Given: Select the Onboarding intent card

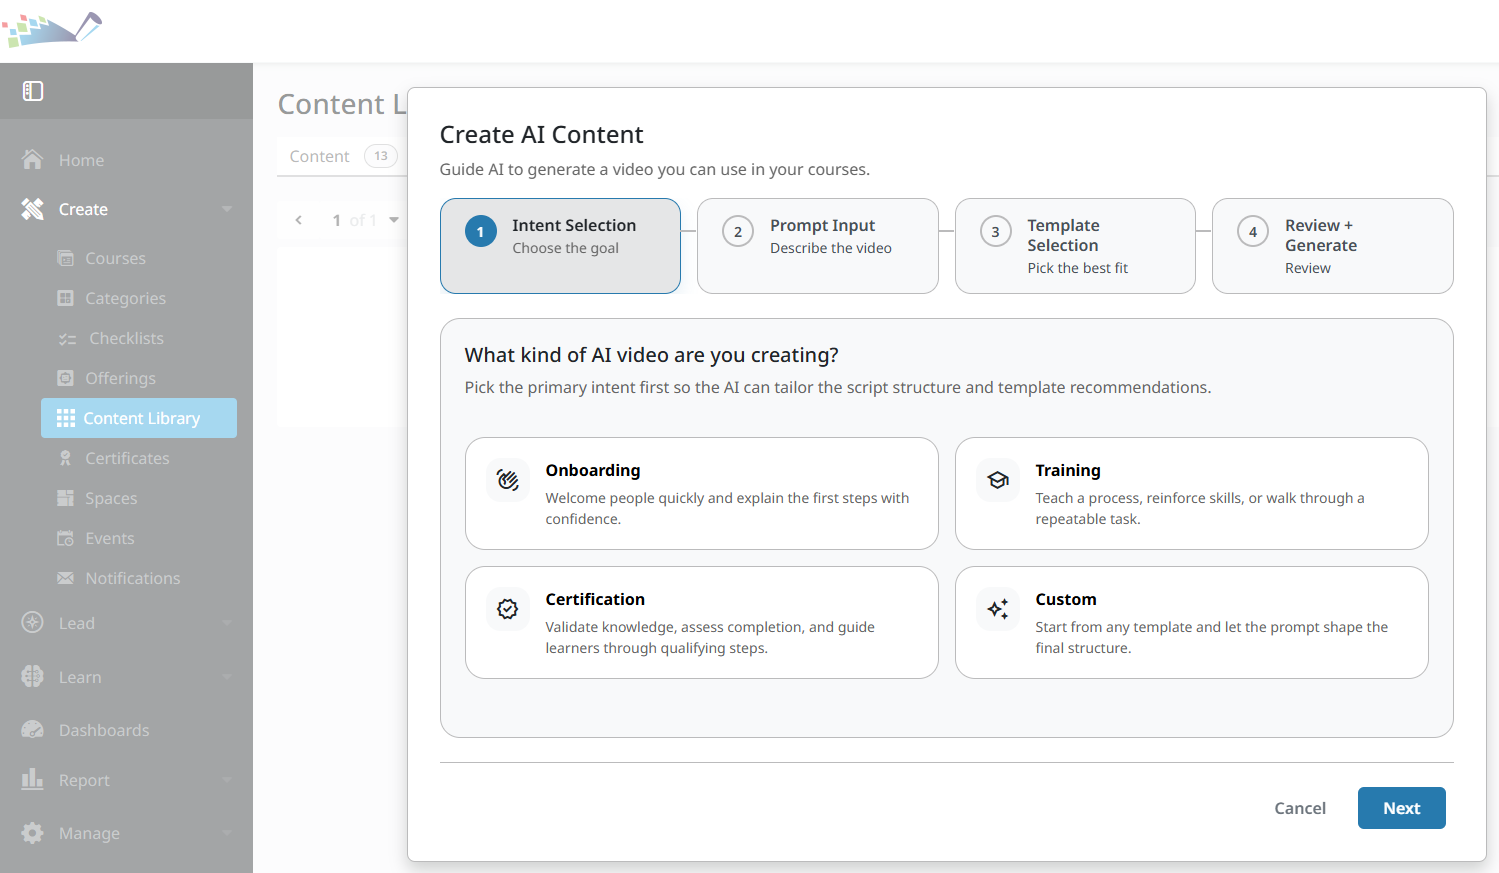Looking at the screenshot, I should 702,493.
